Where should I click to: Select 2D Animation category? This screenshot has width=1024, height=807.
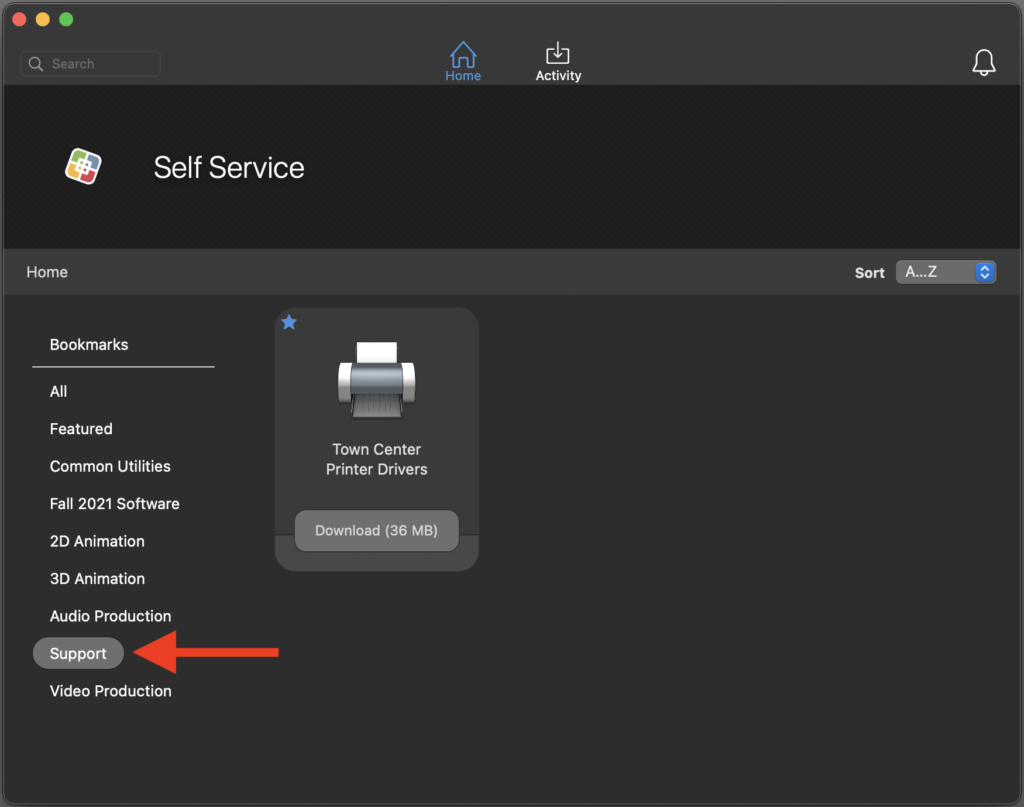coord(97,541)
